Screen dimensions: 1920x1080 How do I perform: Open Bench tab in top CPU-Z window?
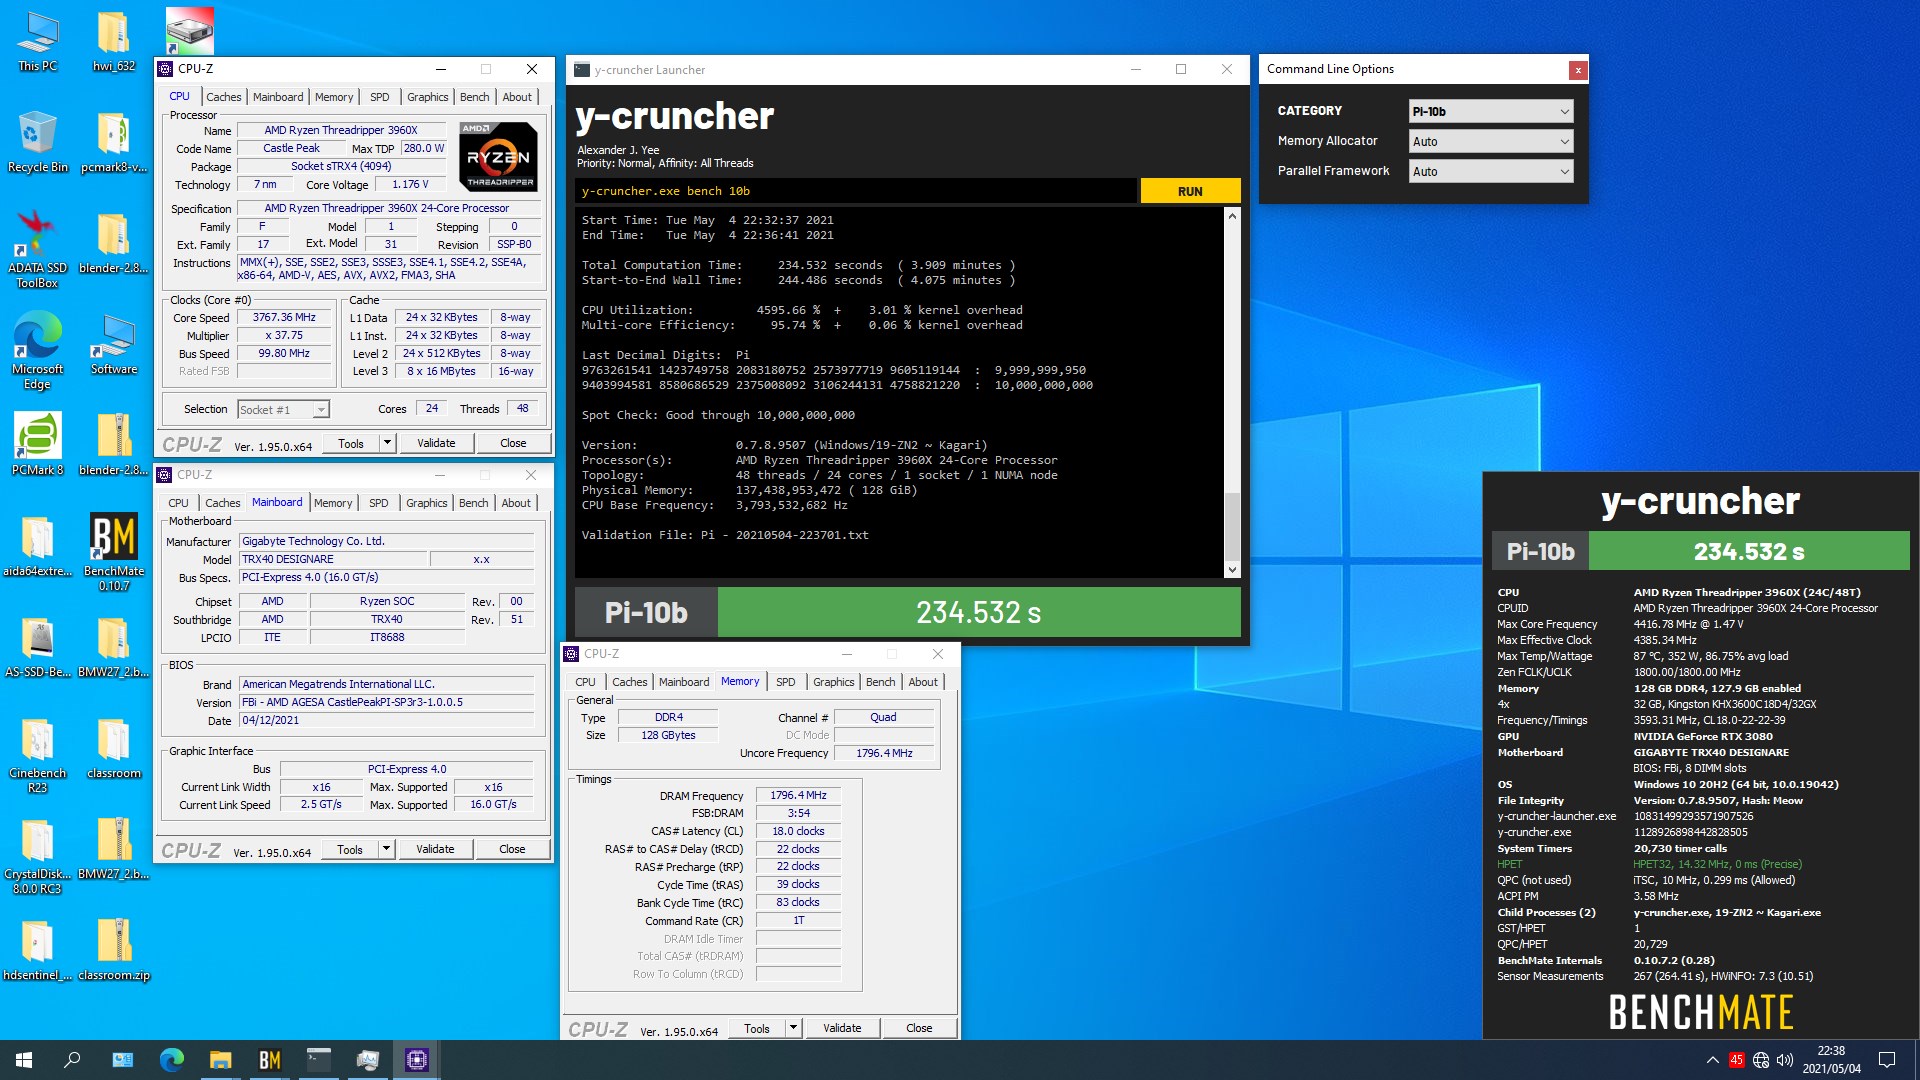(x=475, y=97)
